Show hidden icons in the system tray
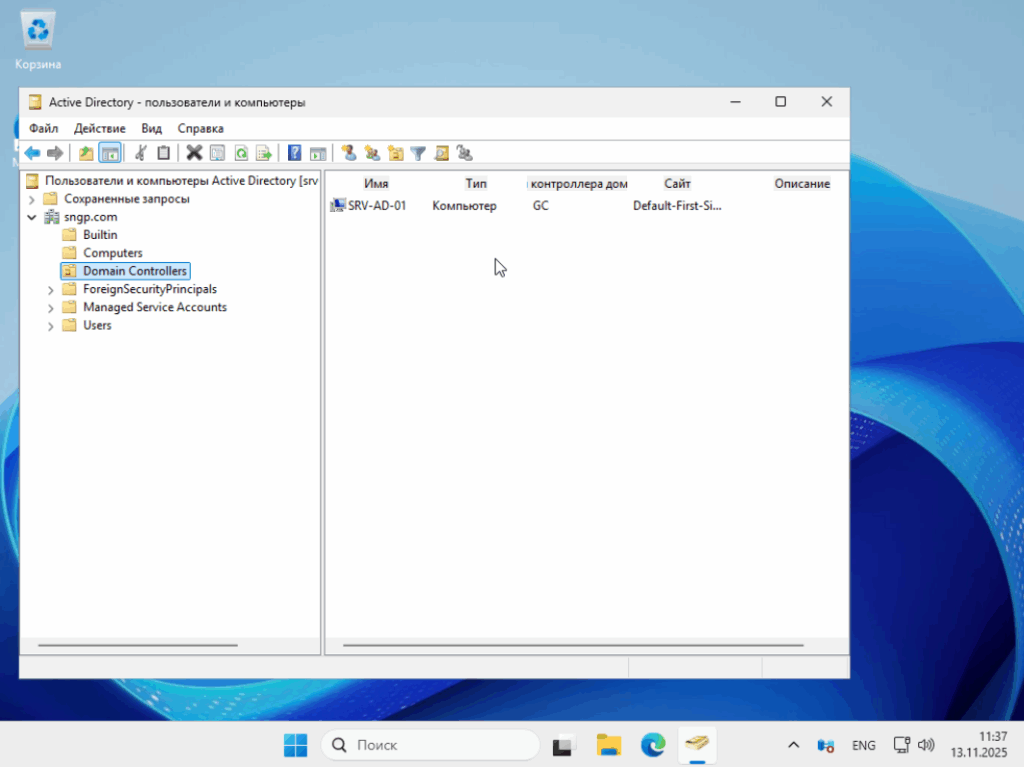1024x767 pixels. [793, 744]
